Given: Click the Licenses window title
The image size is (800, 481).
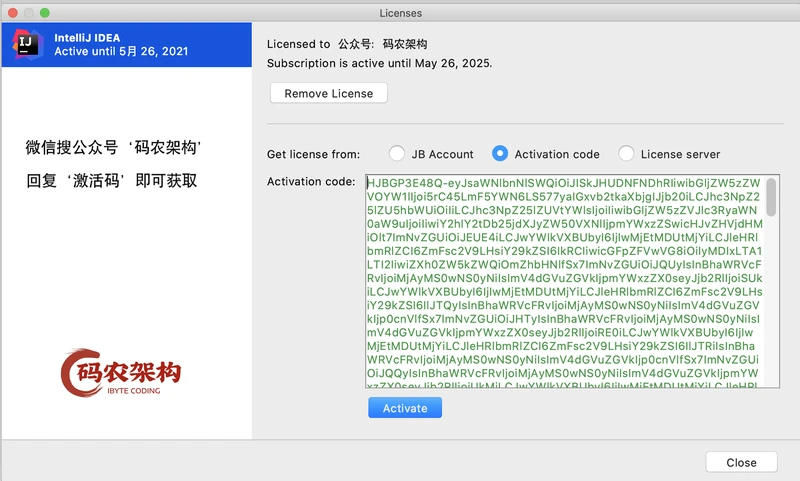Looking at the screenshot, I should 400,12.
